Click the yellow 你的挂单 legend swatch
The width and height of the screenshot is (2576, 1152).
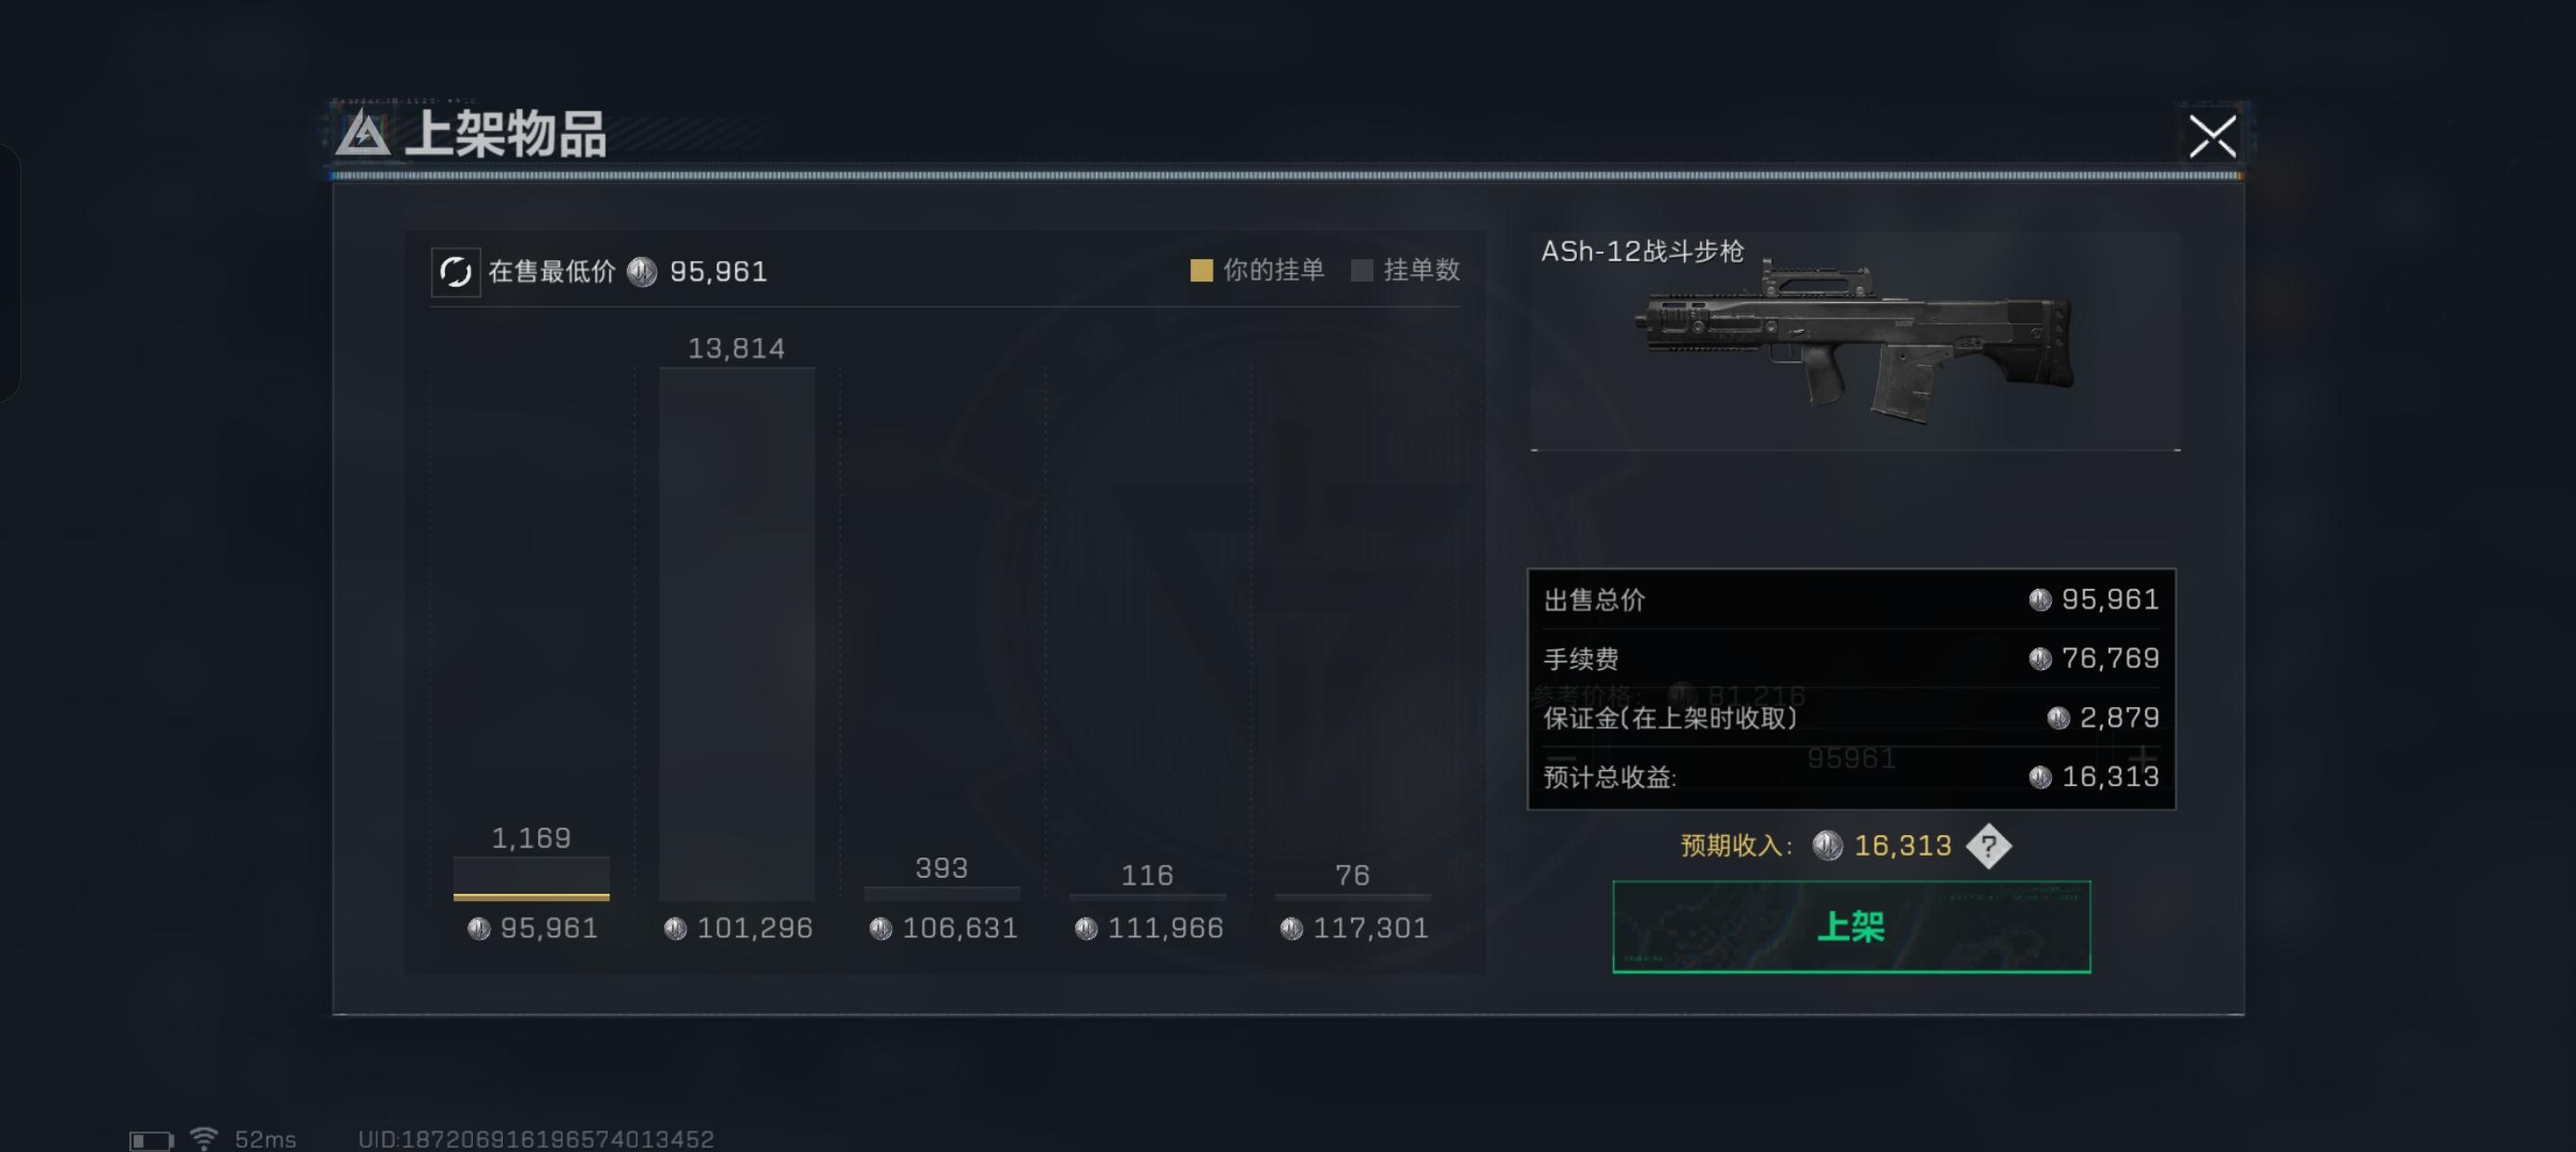(x=1201, y=270)
